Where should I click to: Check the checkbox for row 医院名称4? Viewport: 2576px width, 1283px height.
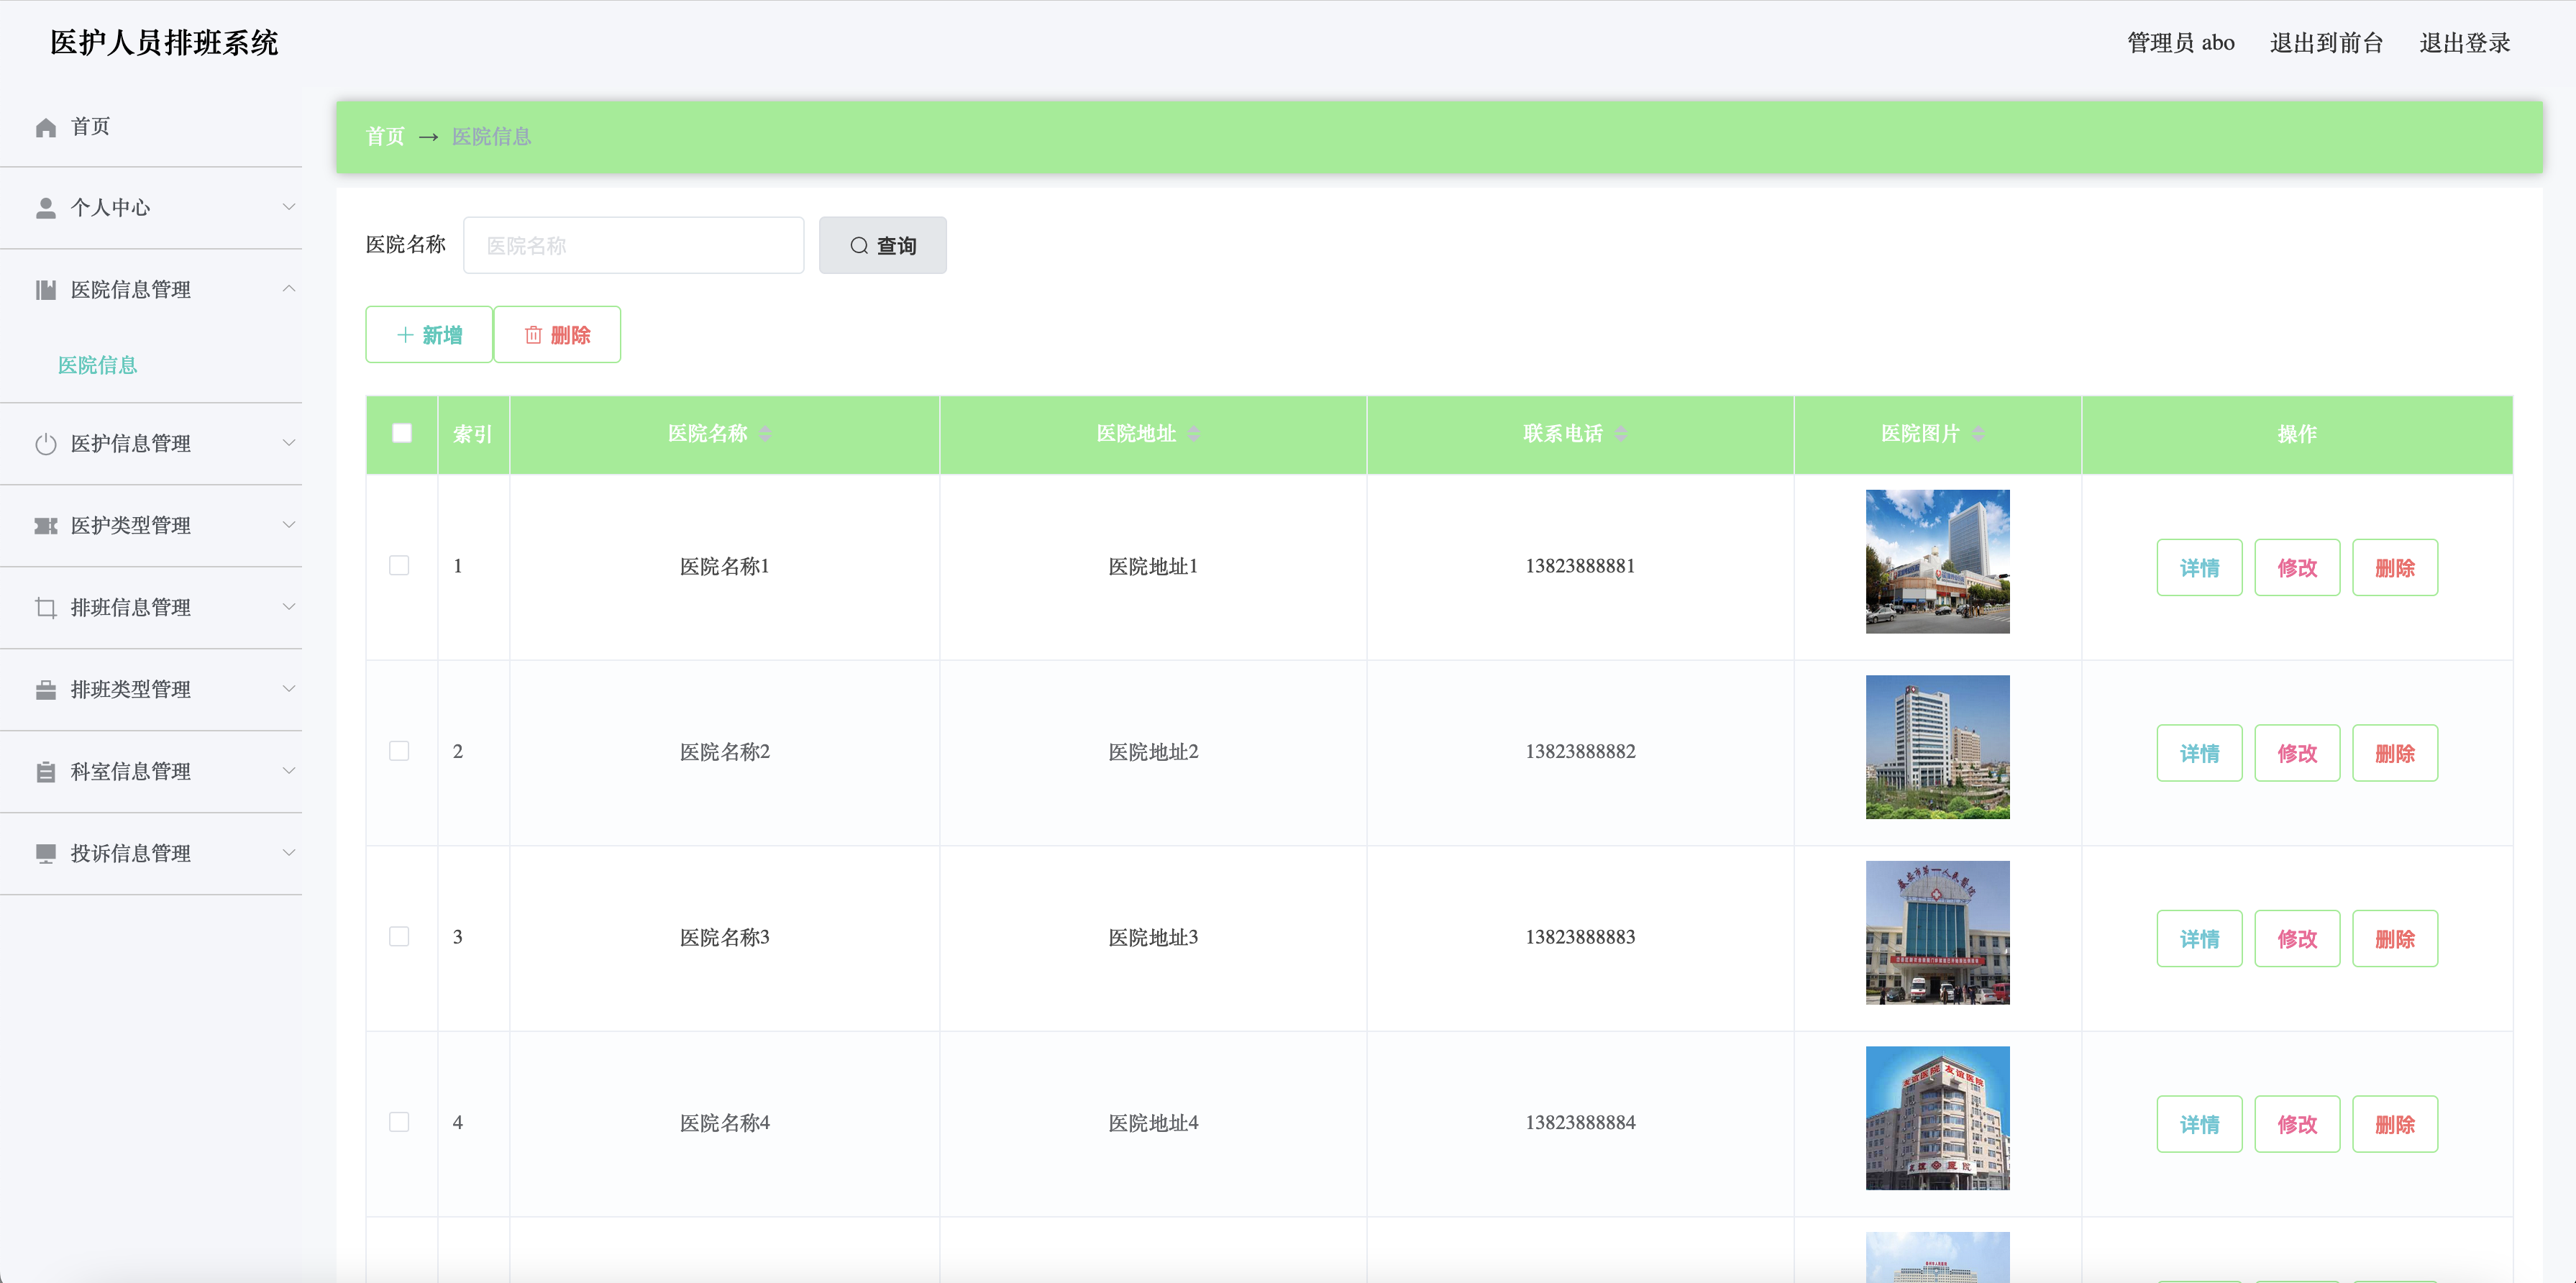pos(399,1122)
